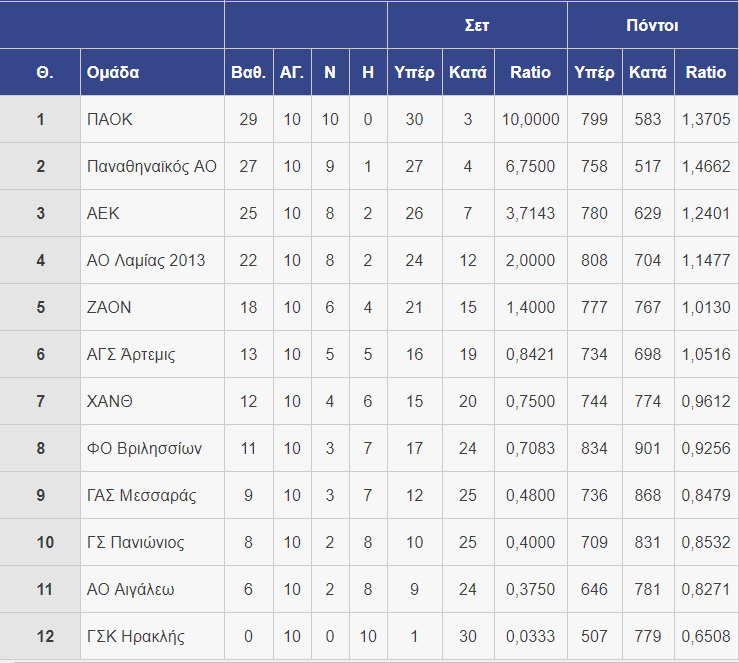739x663 pixels.
Task: Open ΓΣΚ Ηρακλής team entry
Action: [x=136, y=637]
